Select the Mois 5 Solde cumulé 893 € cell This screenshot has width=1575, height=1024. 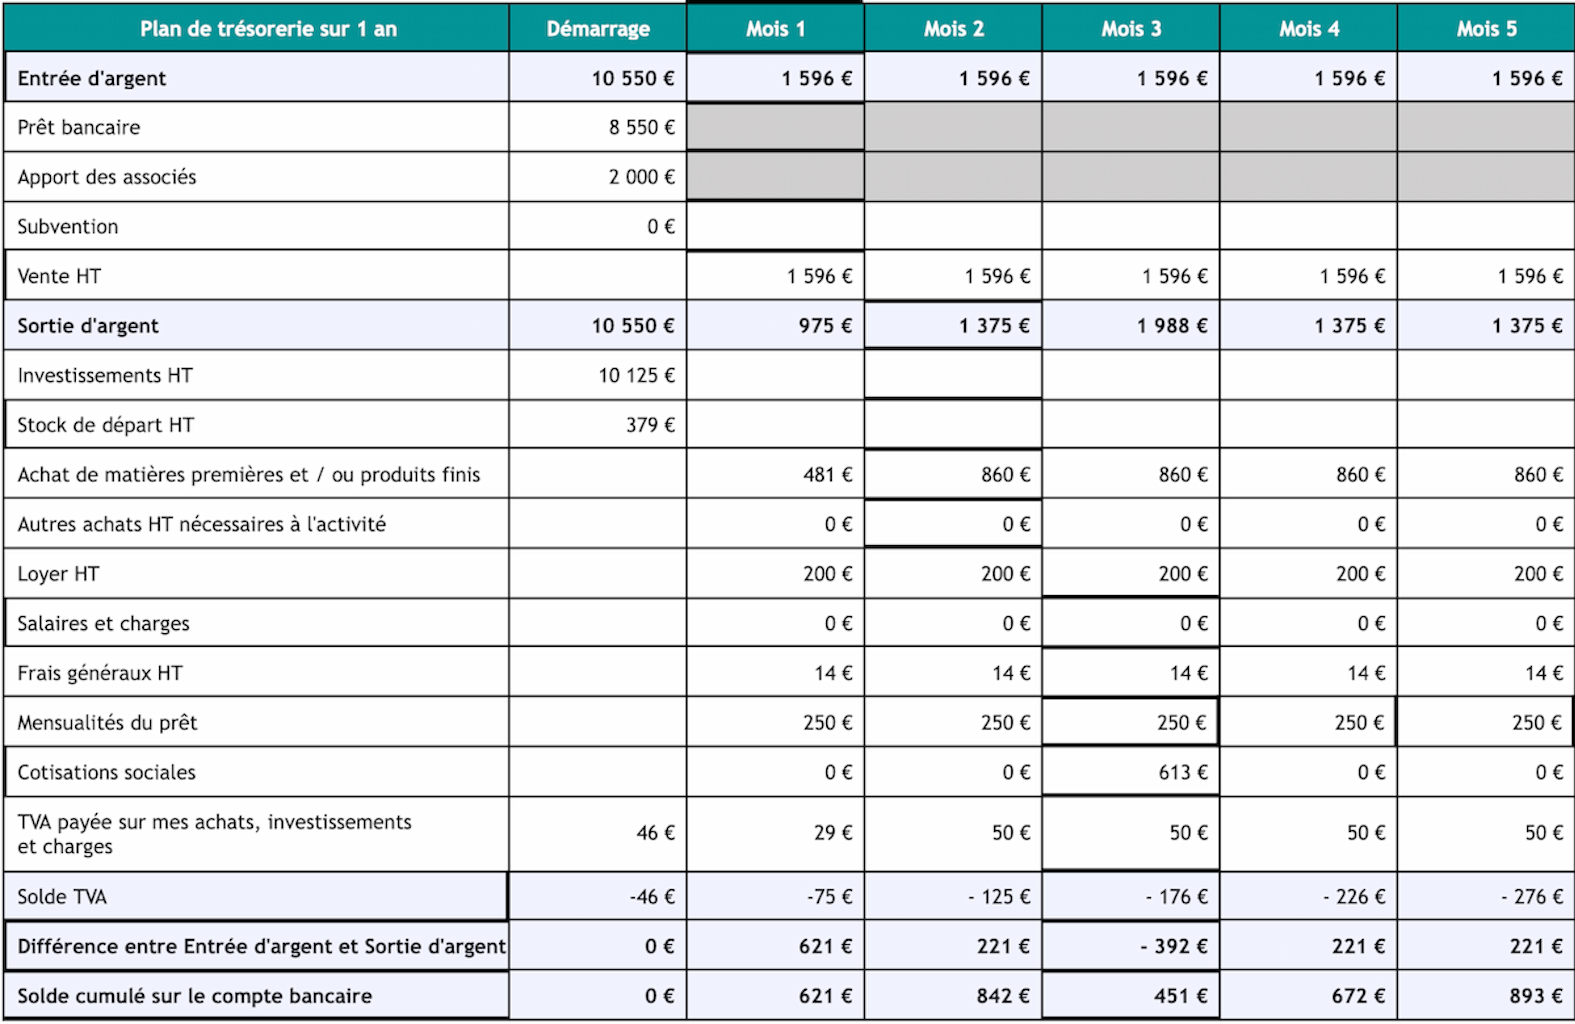point(1486,996)
